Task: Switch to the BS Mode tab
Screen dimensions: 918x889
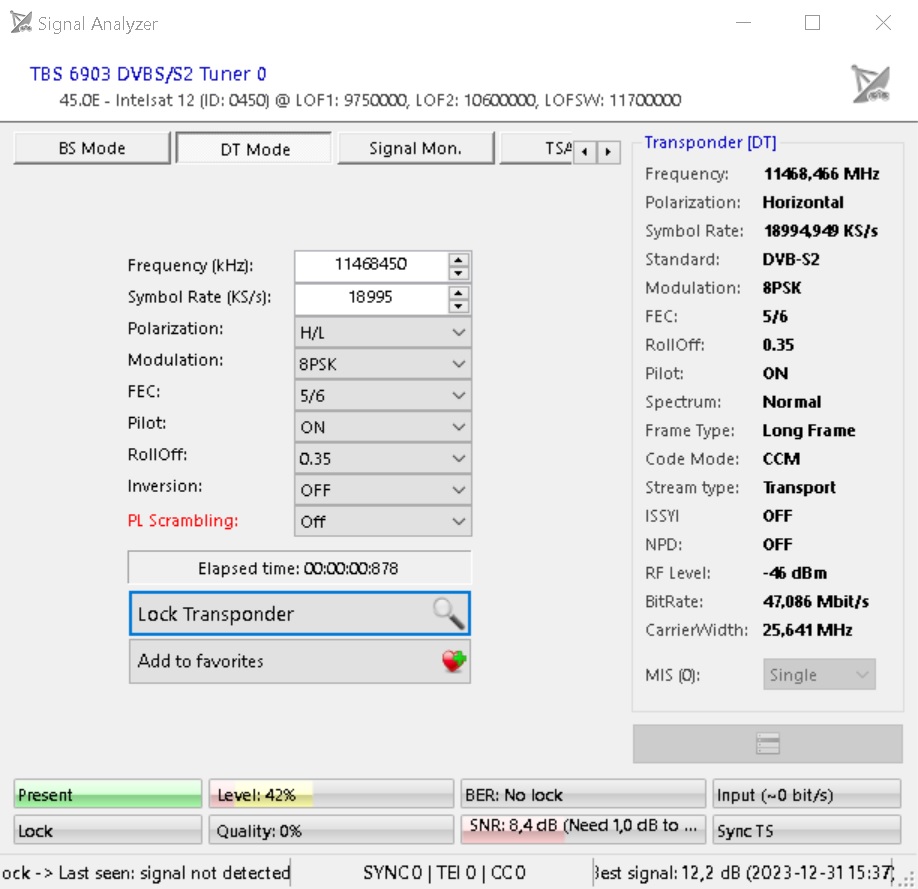Action: (x=92, y=148)
